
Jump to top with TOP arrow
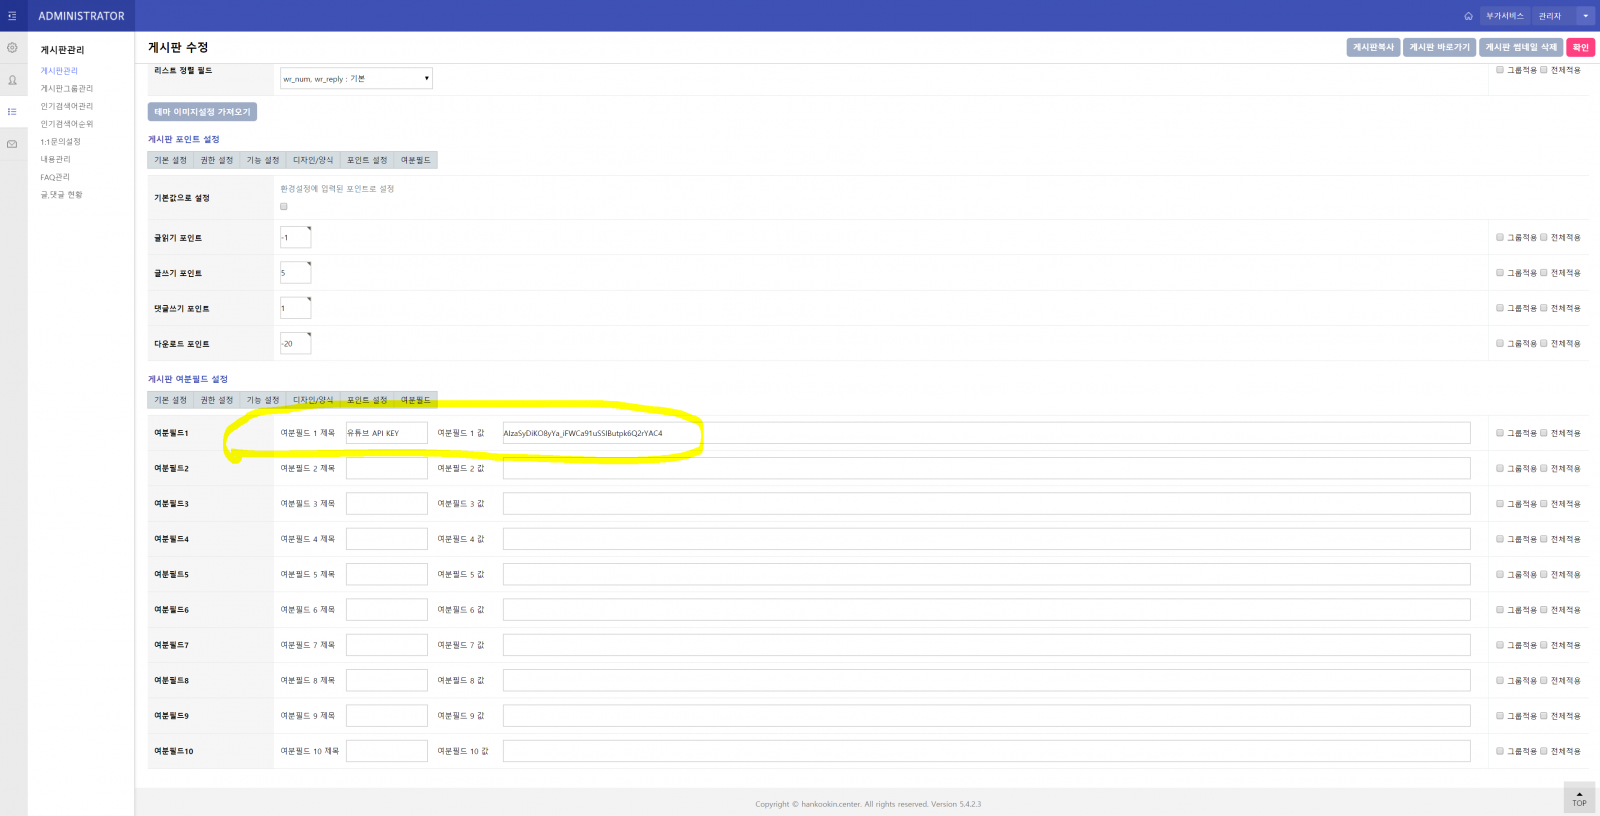pyautogui.click(x=1579, y=798)
